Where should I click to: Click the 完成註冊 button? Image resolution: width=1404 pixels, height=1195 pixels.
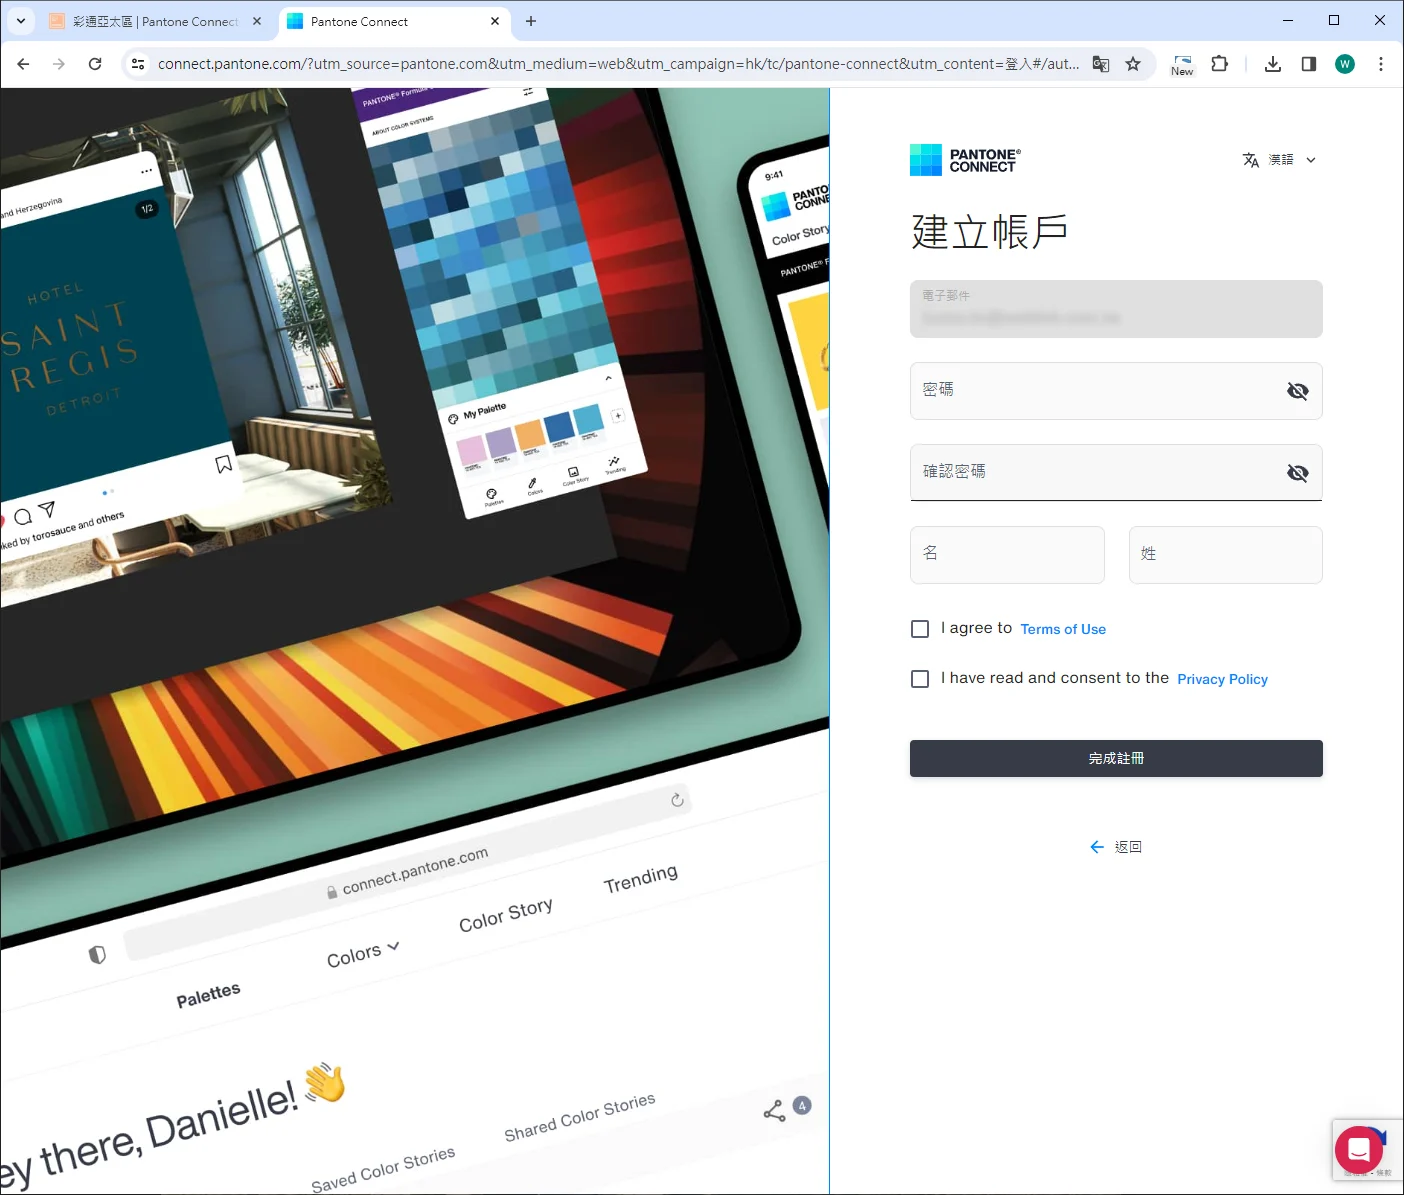1116,758
